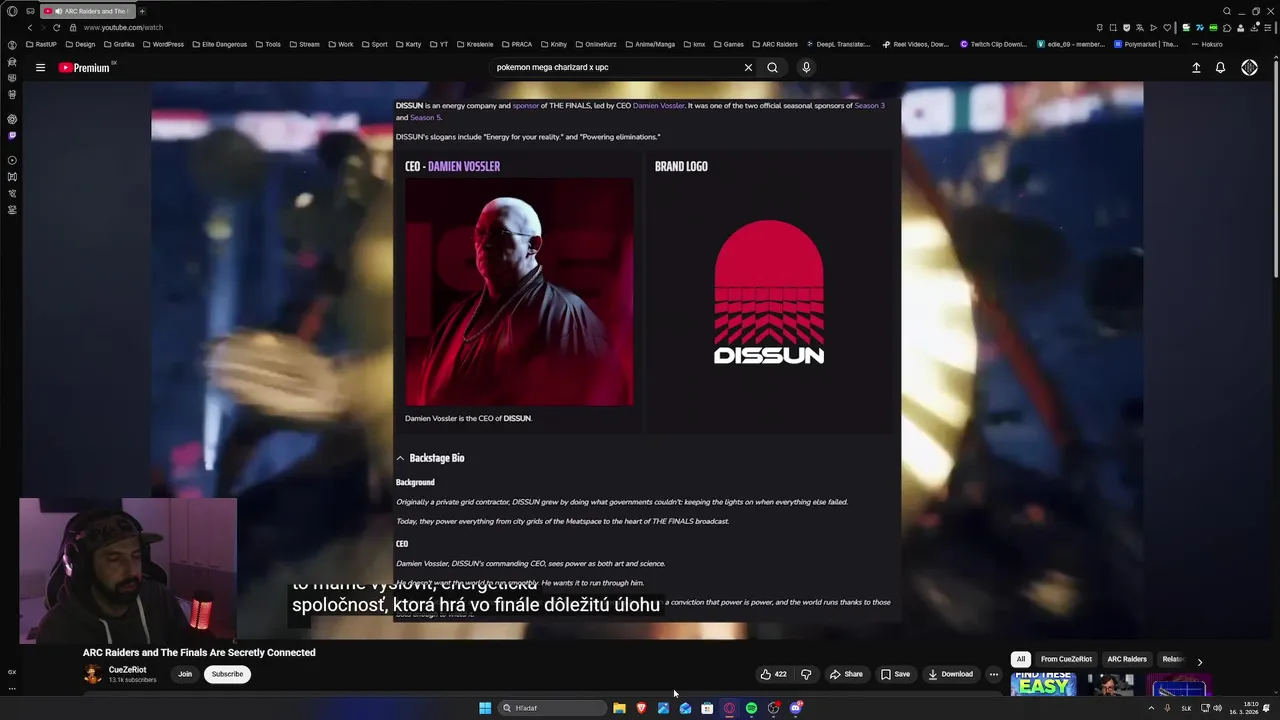The width and height of the screenshot is (1280, 720).
Task: Dislike the video
Action: pos(806,674)
